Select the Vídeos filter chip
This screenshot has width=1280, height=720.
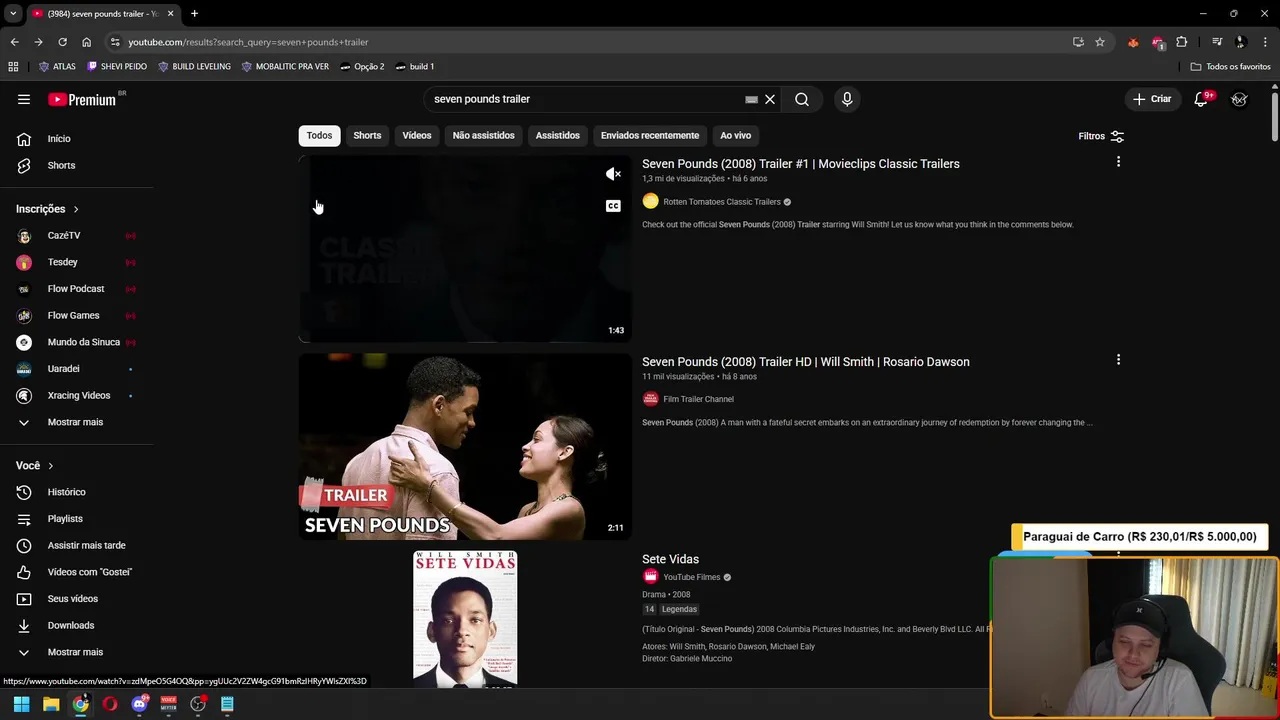coord(417,135)
